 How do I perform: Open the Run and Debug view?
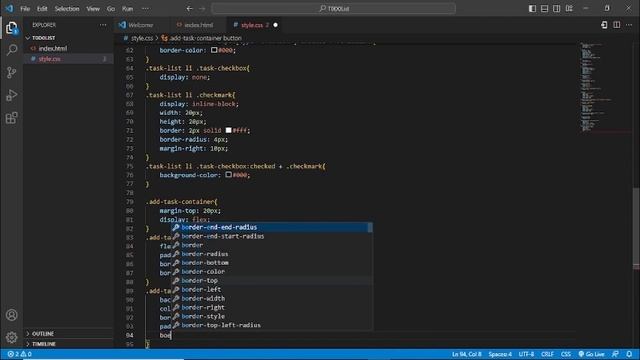pos(11,95)
